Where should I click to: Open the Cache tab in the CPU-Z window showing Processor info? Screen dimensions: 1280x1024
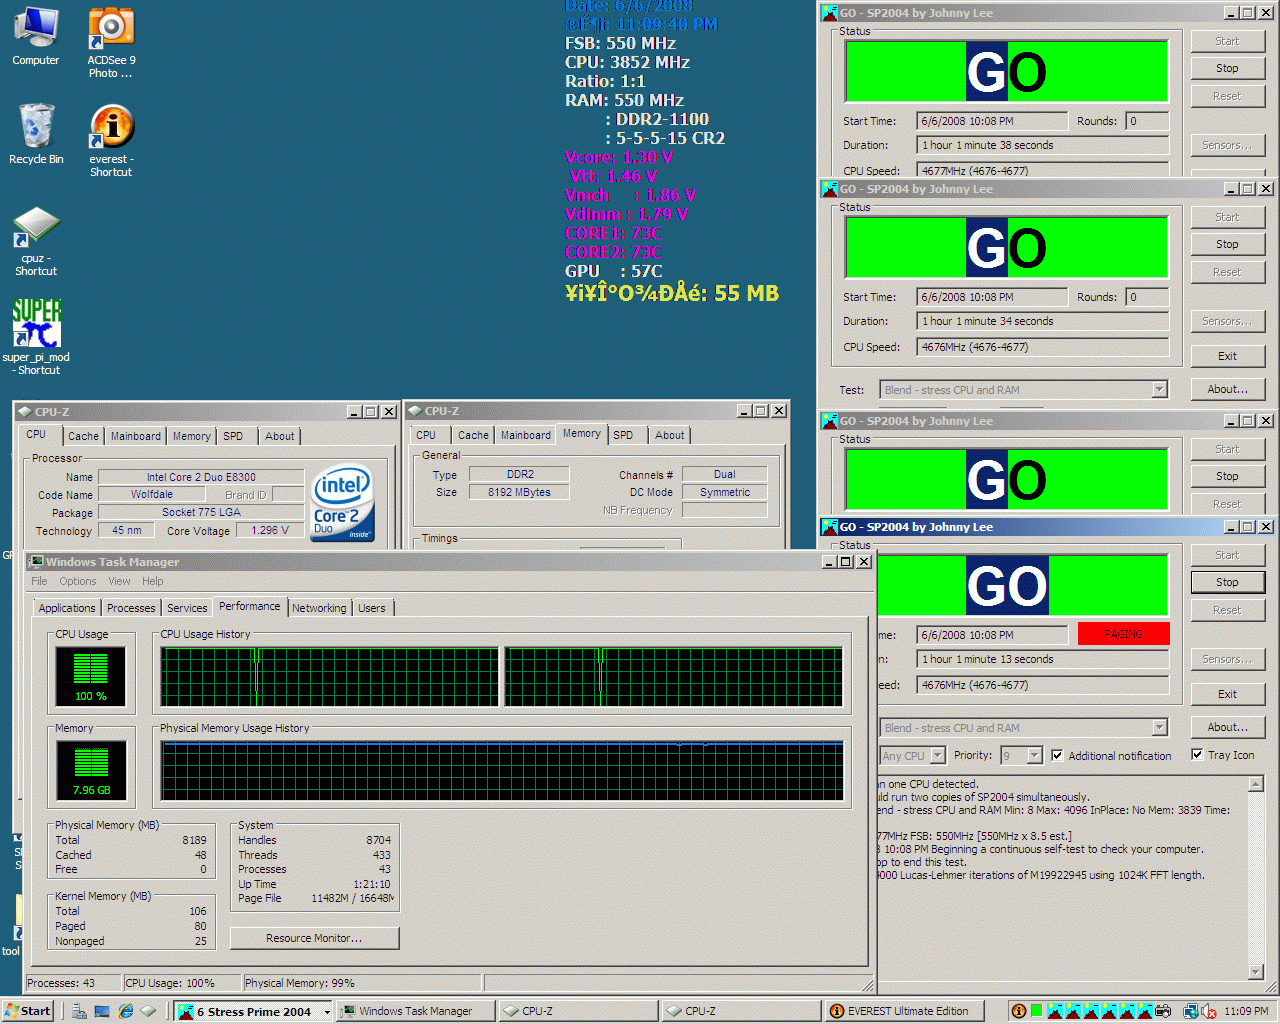(83, 436)
